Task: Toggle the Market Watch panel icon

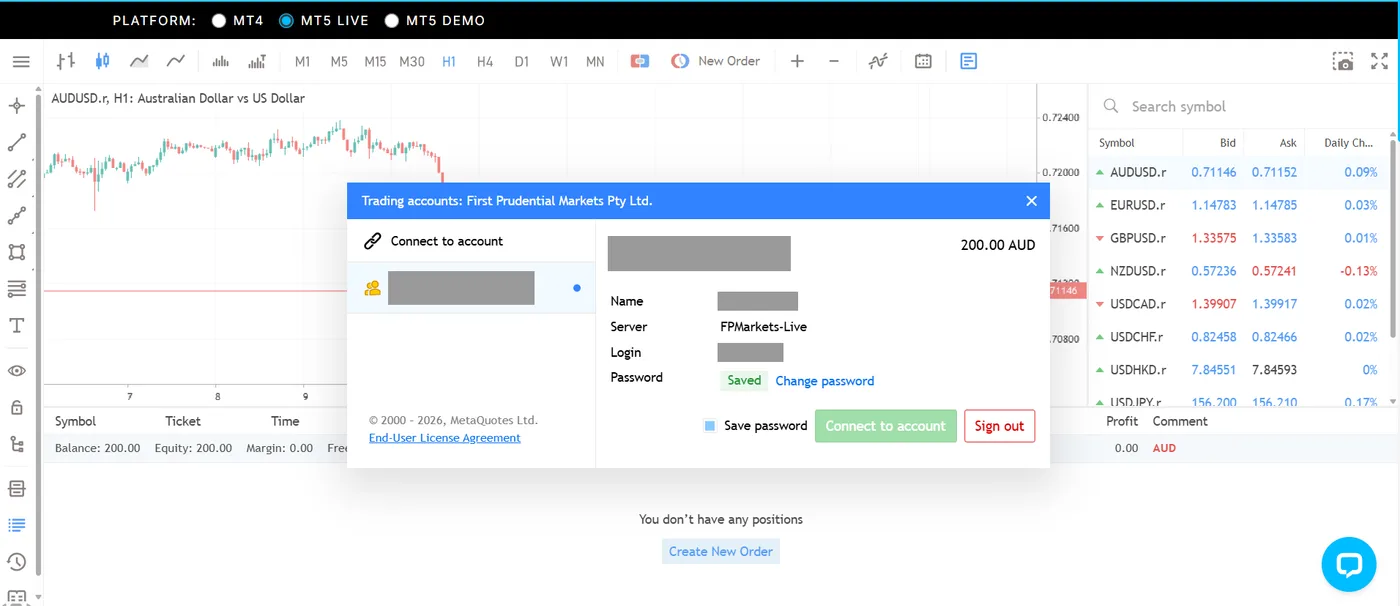Action: click(x=968, y=61)
